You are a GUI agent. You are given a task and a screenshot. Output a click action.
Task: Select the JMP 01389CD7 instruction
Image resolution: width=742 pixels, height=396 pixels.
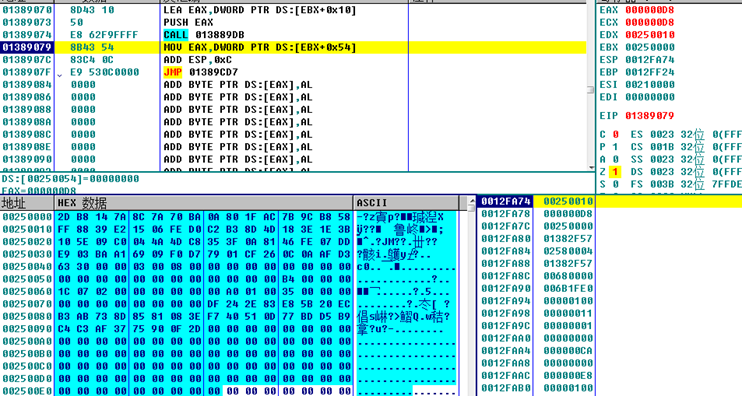pyautogui.click(x=201, y=72)
